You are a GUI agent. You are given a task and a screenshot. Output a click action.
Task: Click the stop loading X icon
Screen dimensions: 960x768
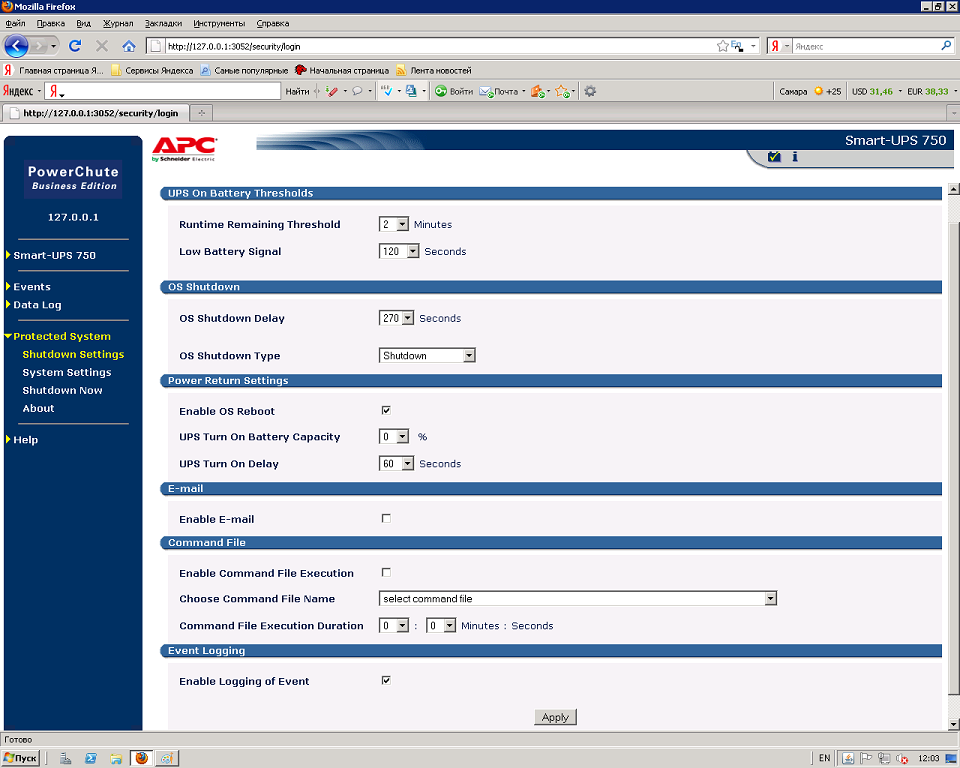[102, 46]
